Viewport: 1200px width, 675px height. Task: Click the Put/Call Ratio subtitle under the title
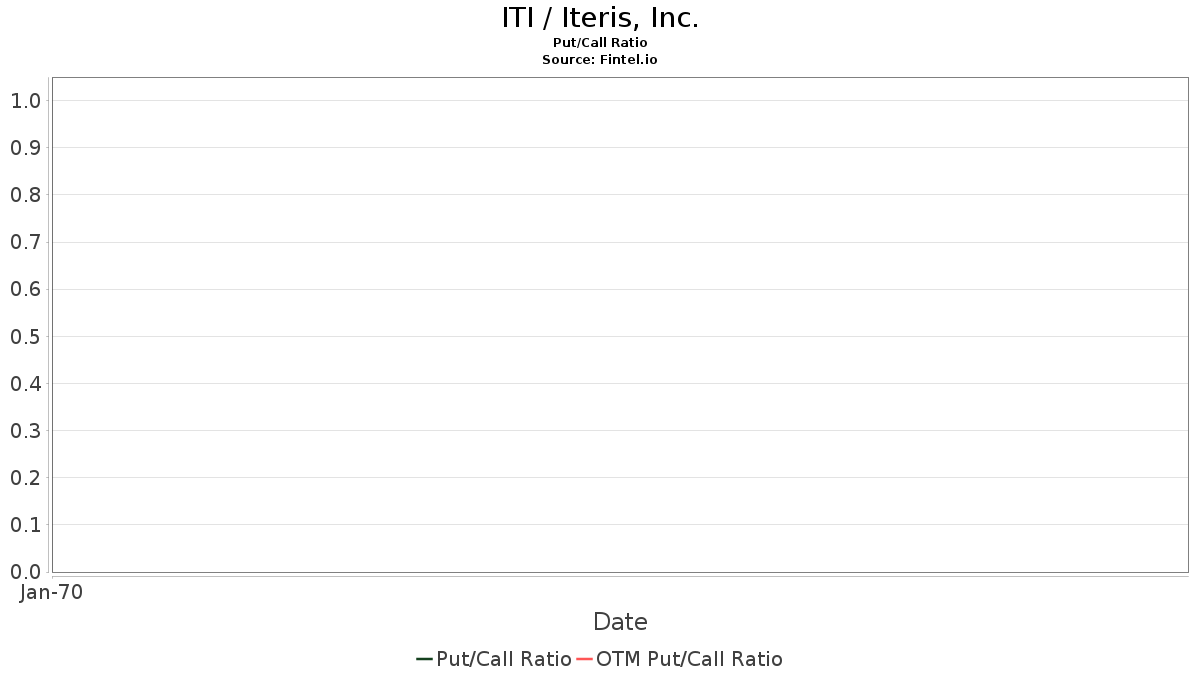(x=600, y=43)
